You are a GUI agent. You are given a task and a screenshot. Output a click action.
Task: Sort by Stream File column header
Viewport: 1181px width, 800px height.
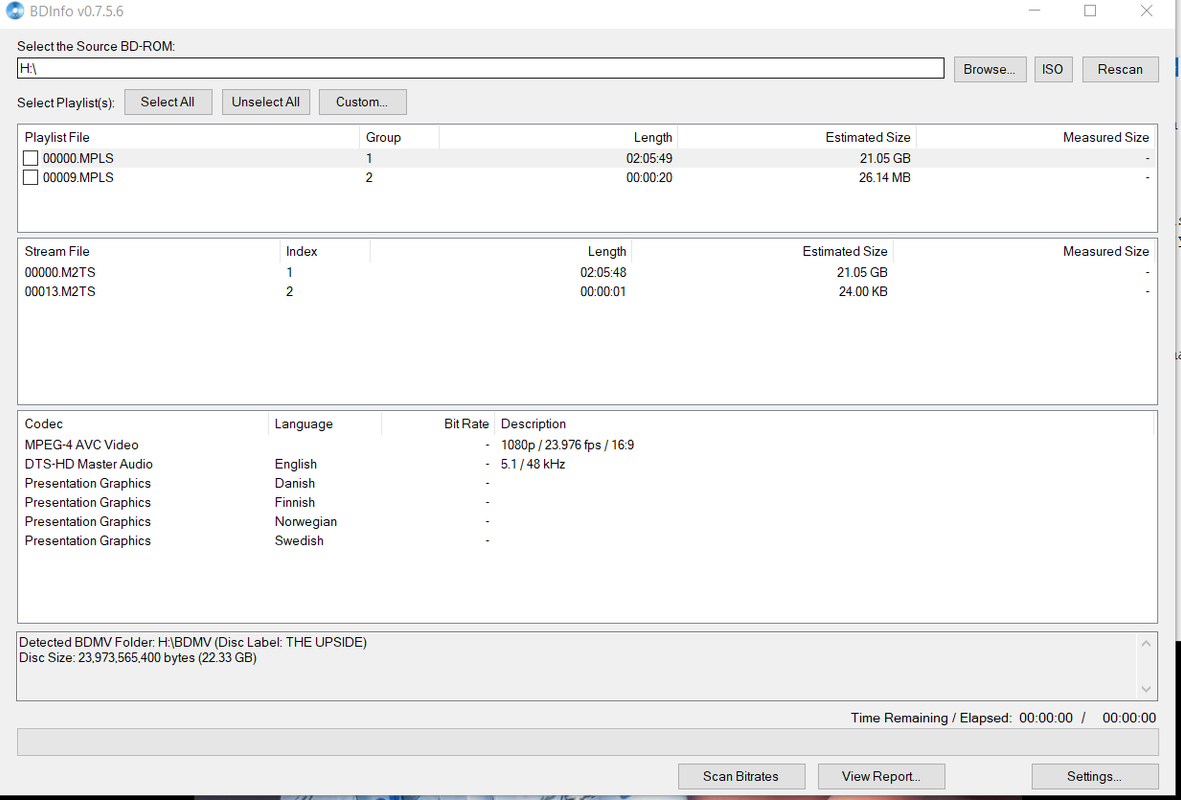(150, 251)
